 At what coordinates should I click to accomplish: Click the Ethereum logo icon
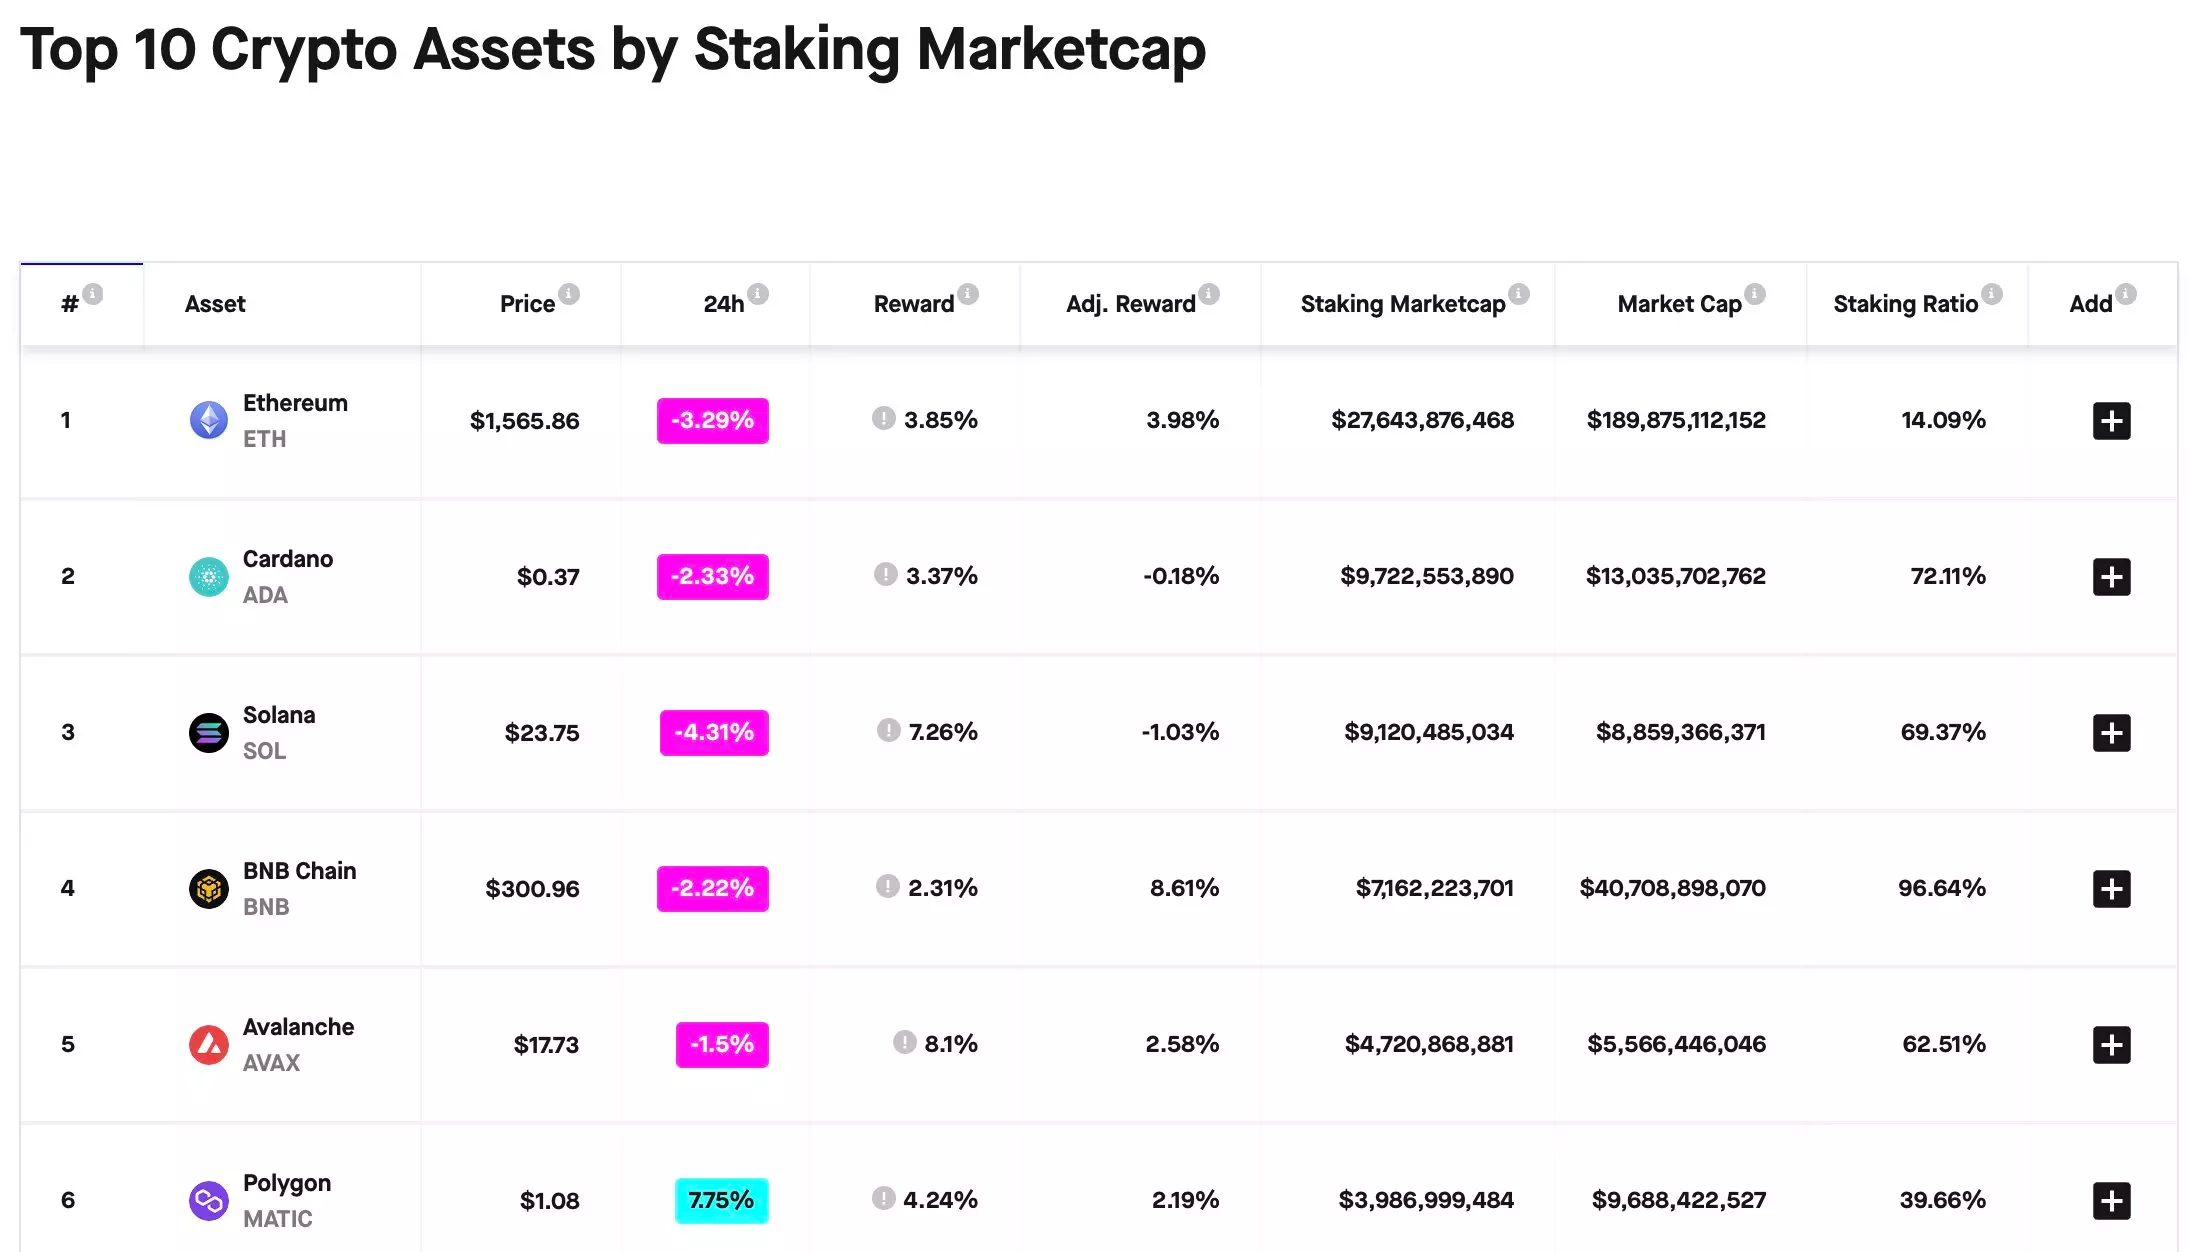pos(208,420)
